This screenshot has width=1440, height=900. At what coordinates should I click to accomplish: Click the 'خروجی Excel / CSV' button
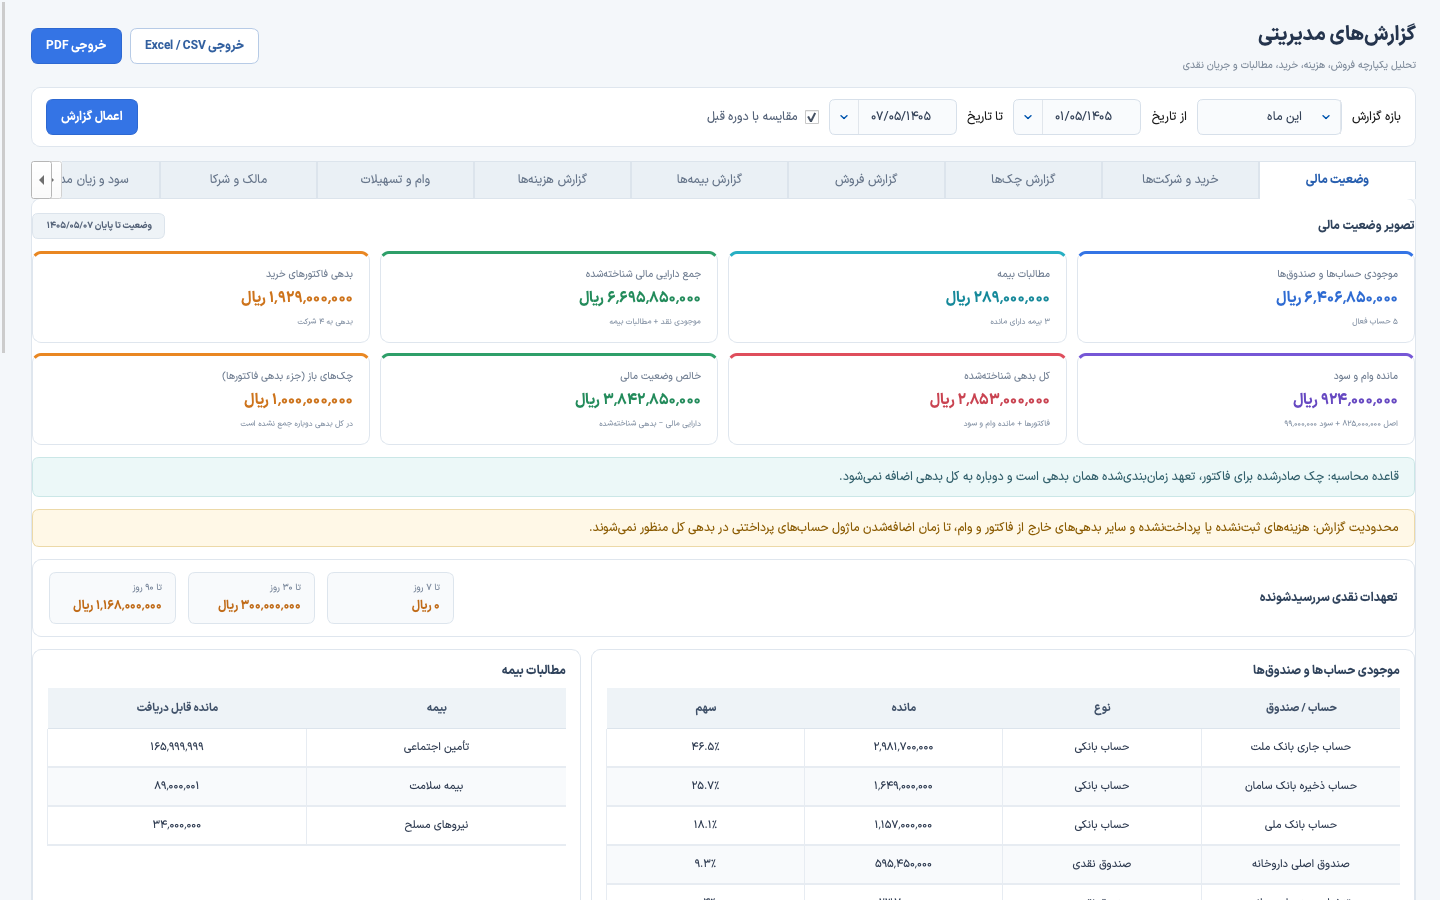coord(194,46)
